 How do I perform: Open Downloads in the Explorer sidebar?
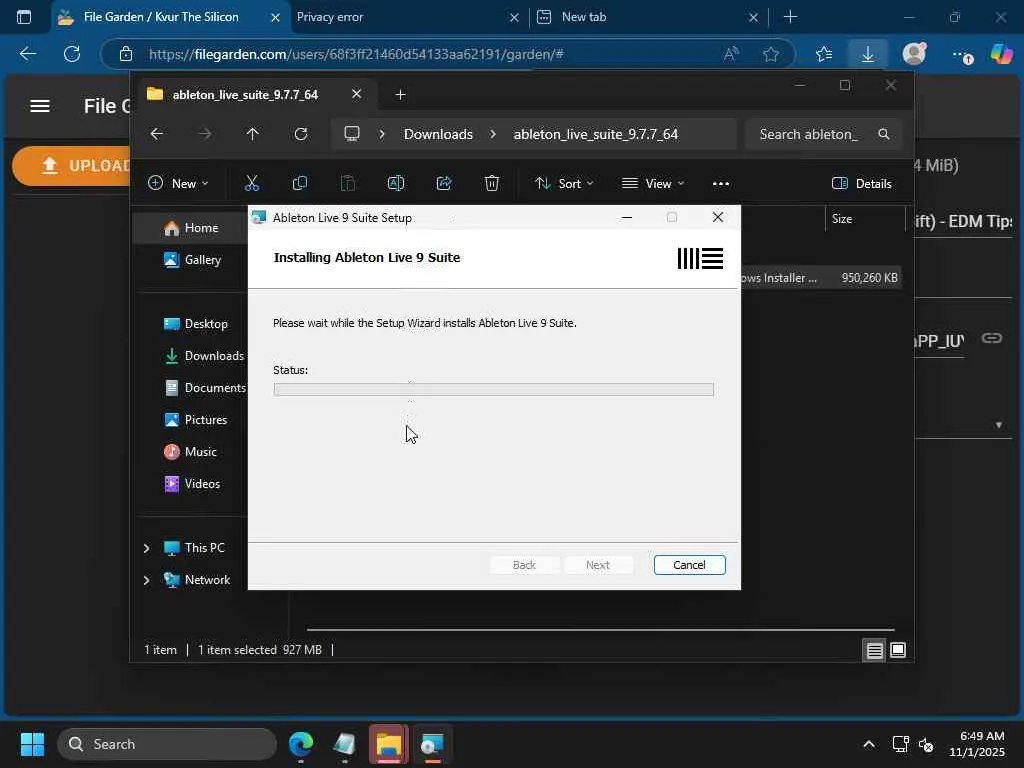[203, 356]
